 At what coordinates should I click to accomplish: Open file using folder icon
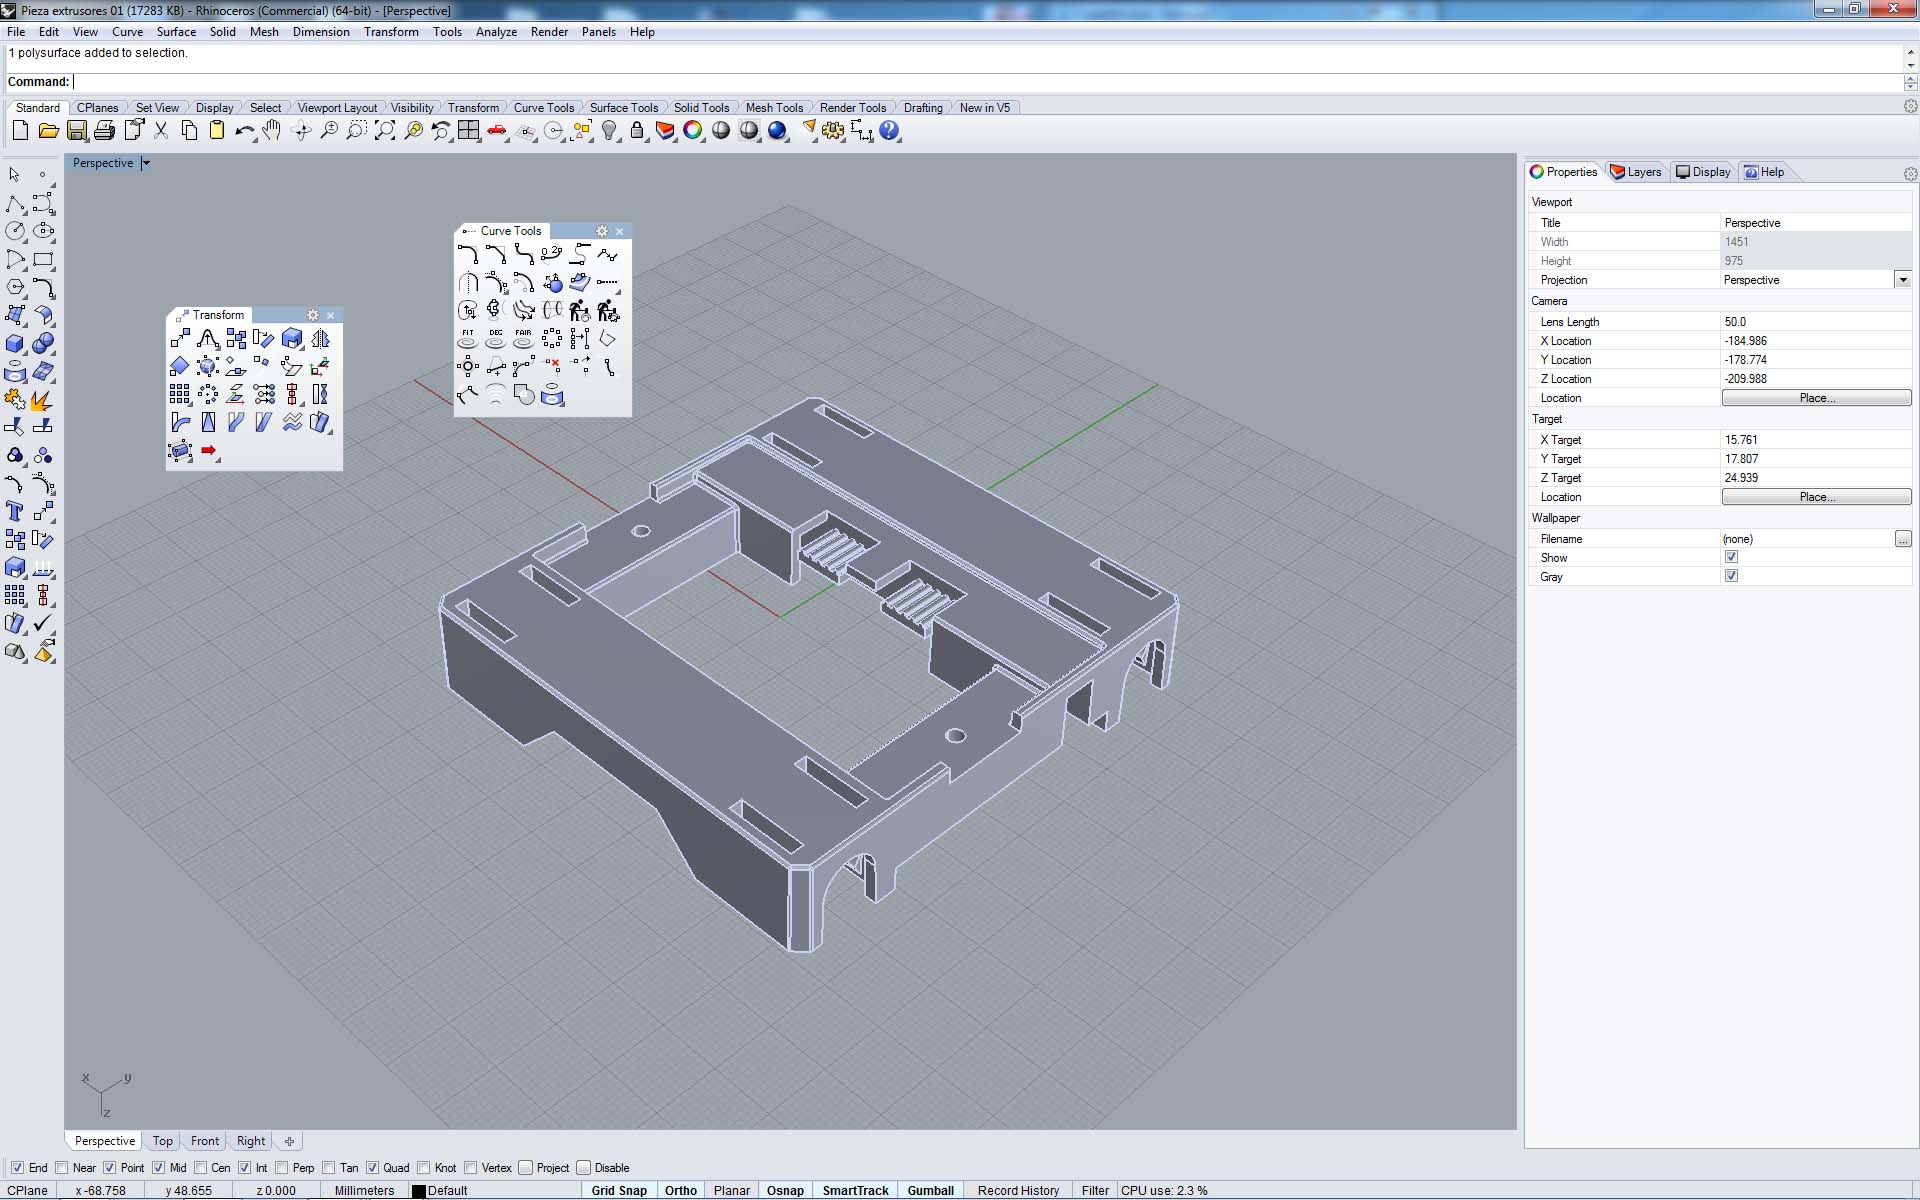48,131
